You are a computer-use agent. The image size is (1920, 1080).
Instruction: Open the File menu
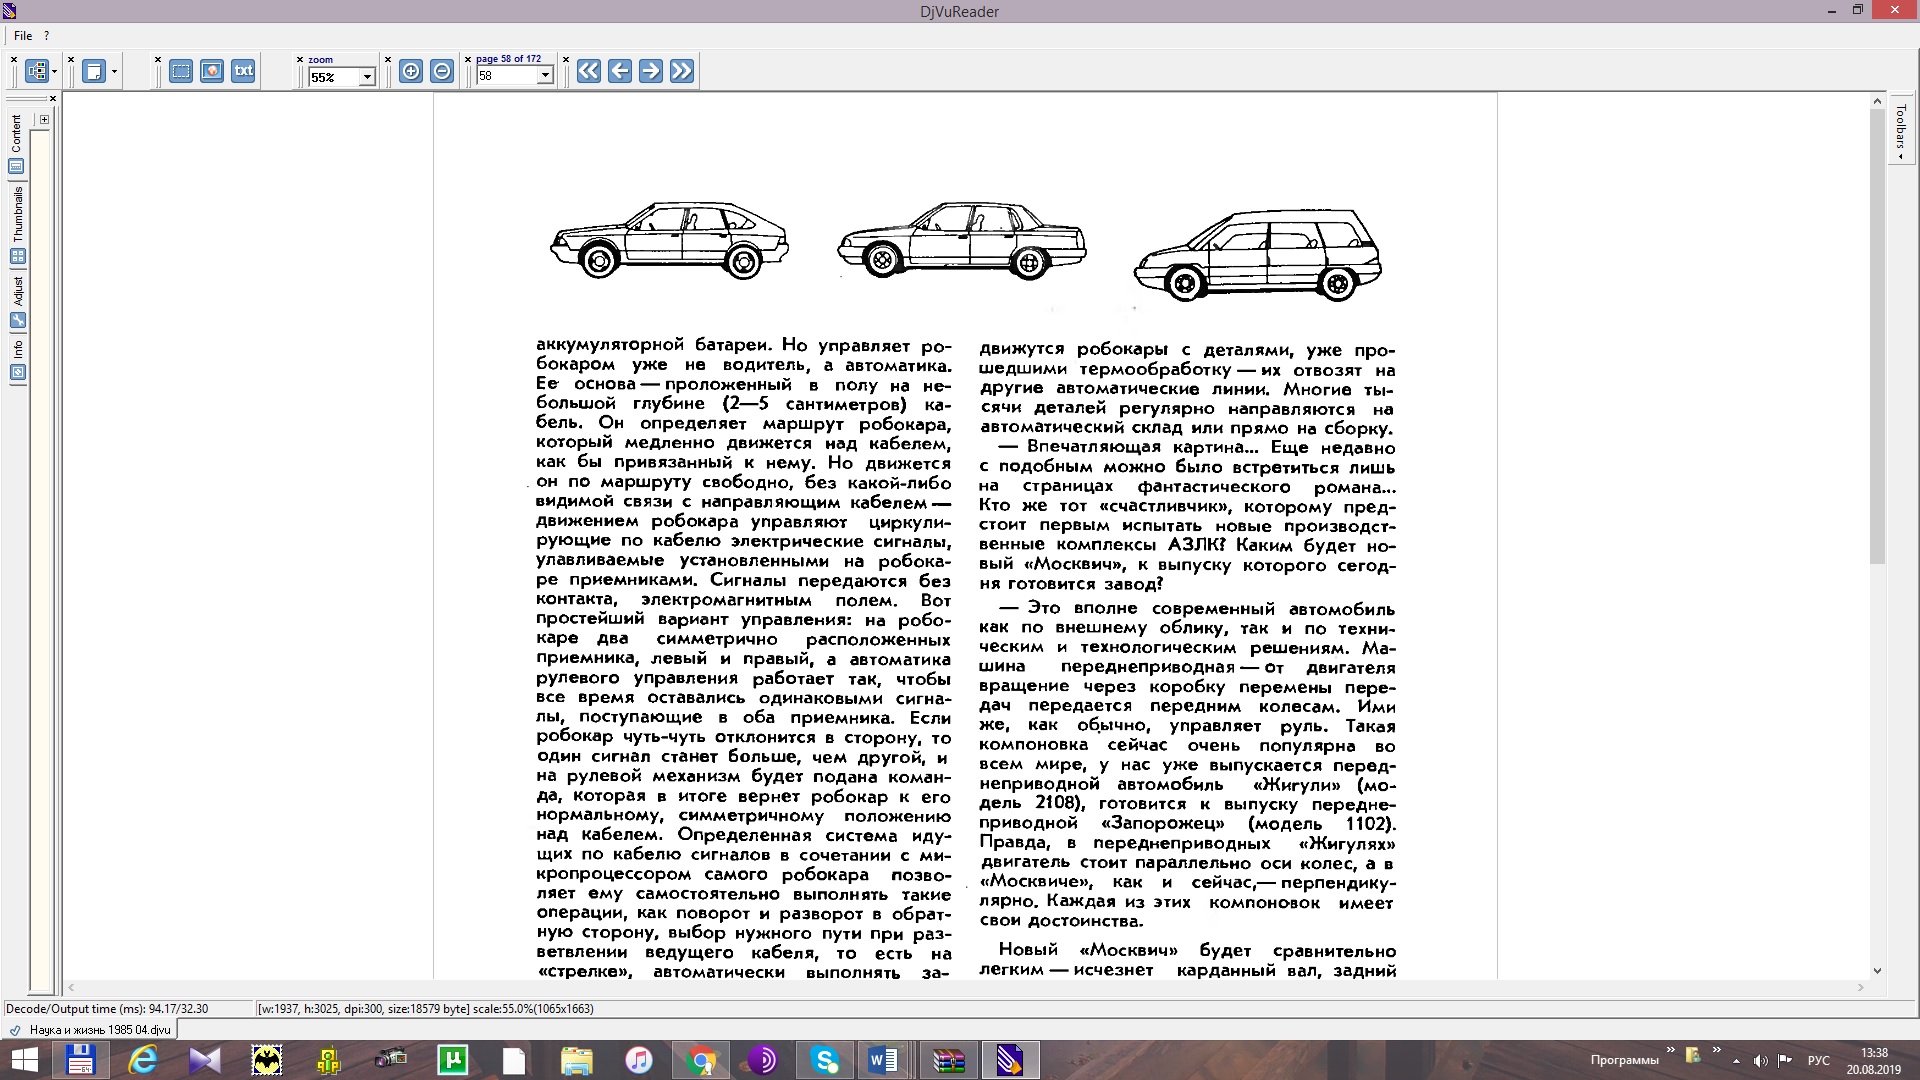[22, 35]
